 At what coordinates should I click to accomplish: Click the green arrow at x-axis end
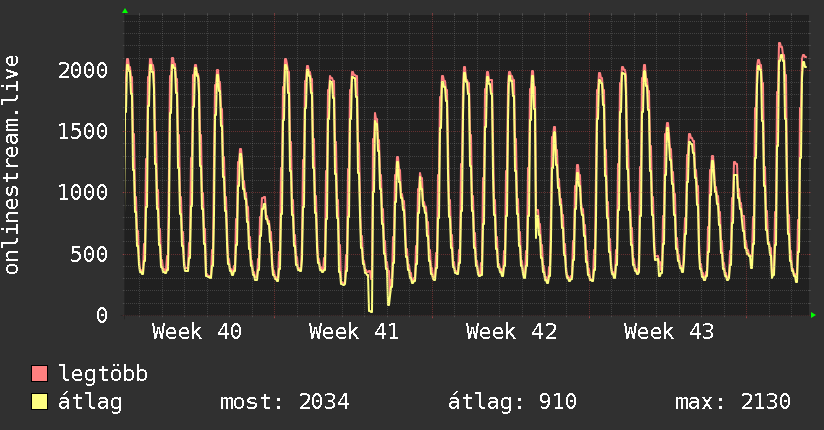813,315
